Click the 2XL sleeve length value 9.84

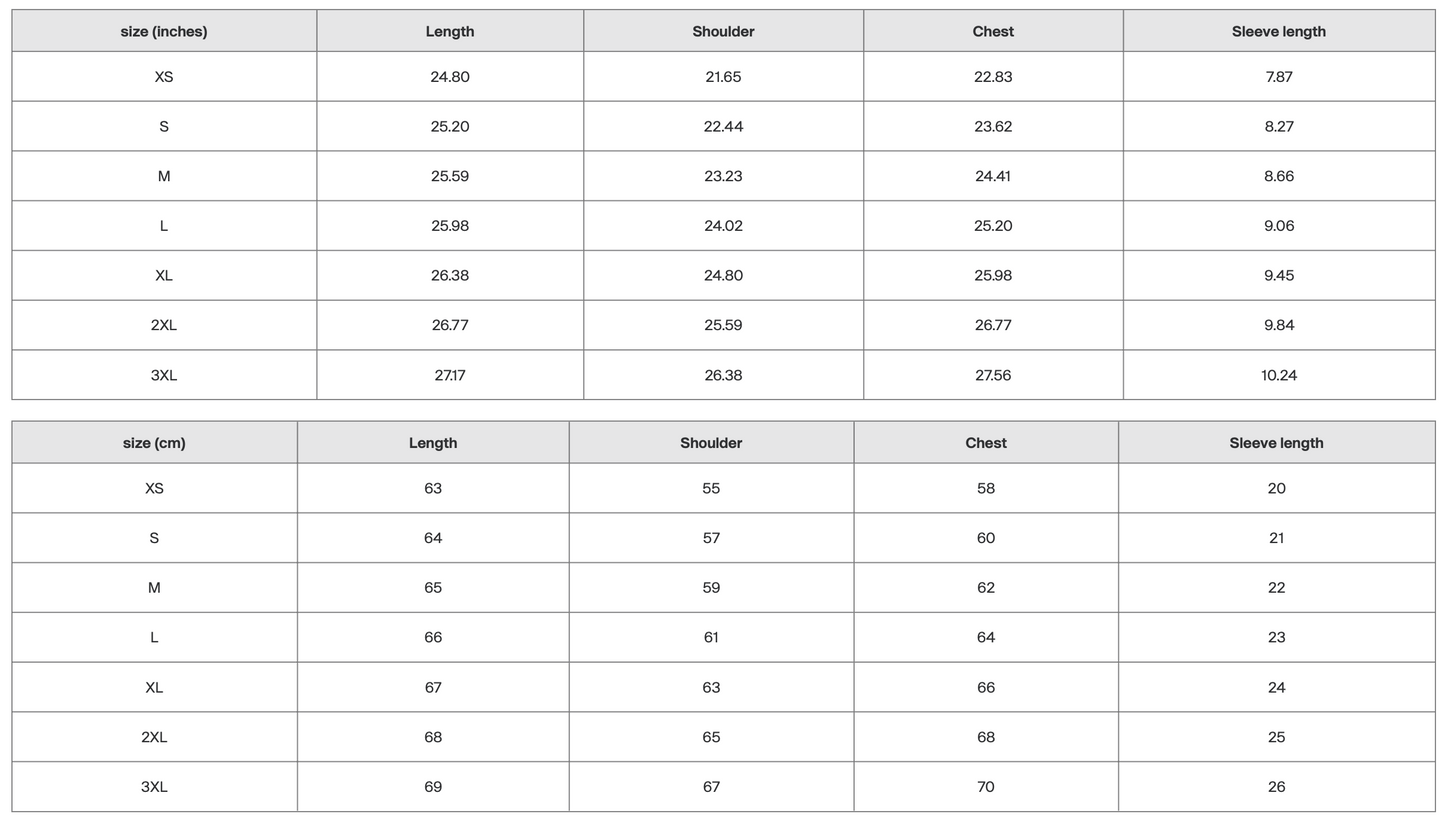point(1279,325)
